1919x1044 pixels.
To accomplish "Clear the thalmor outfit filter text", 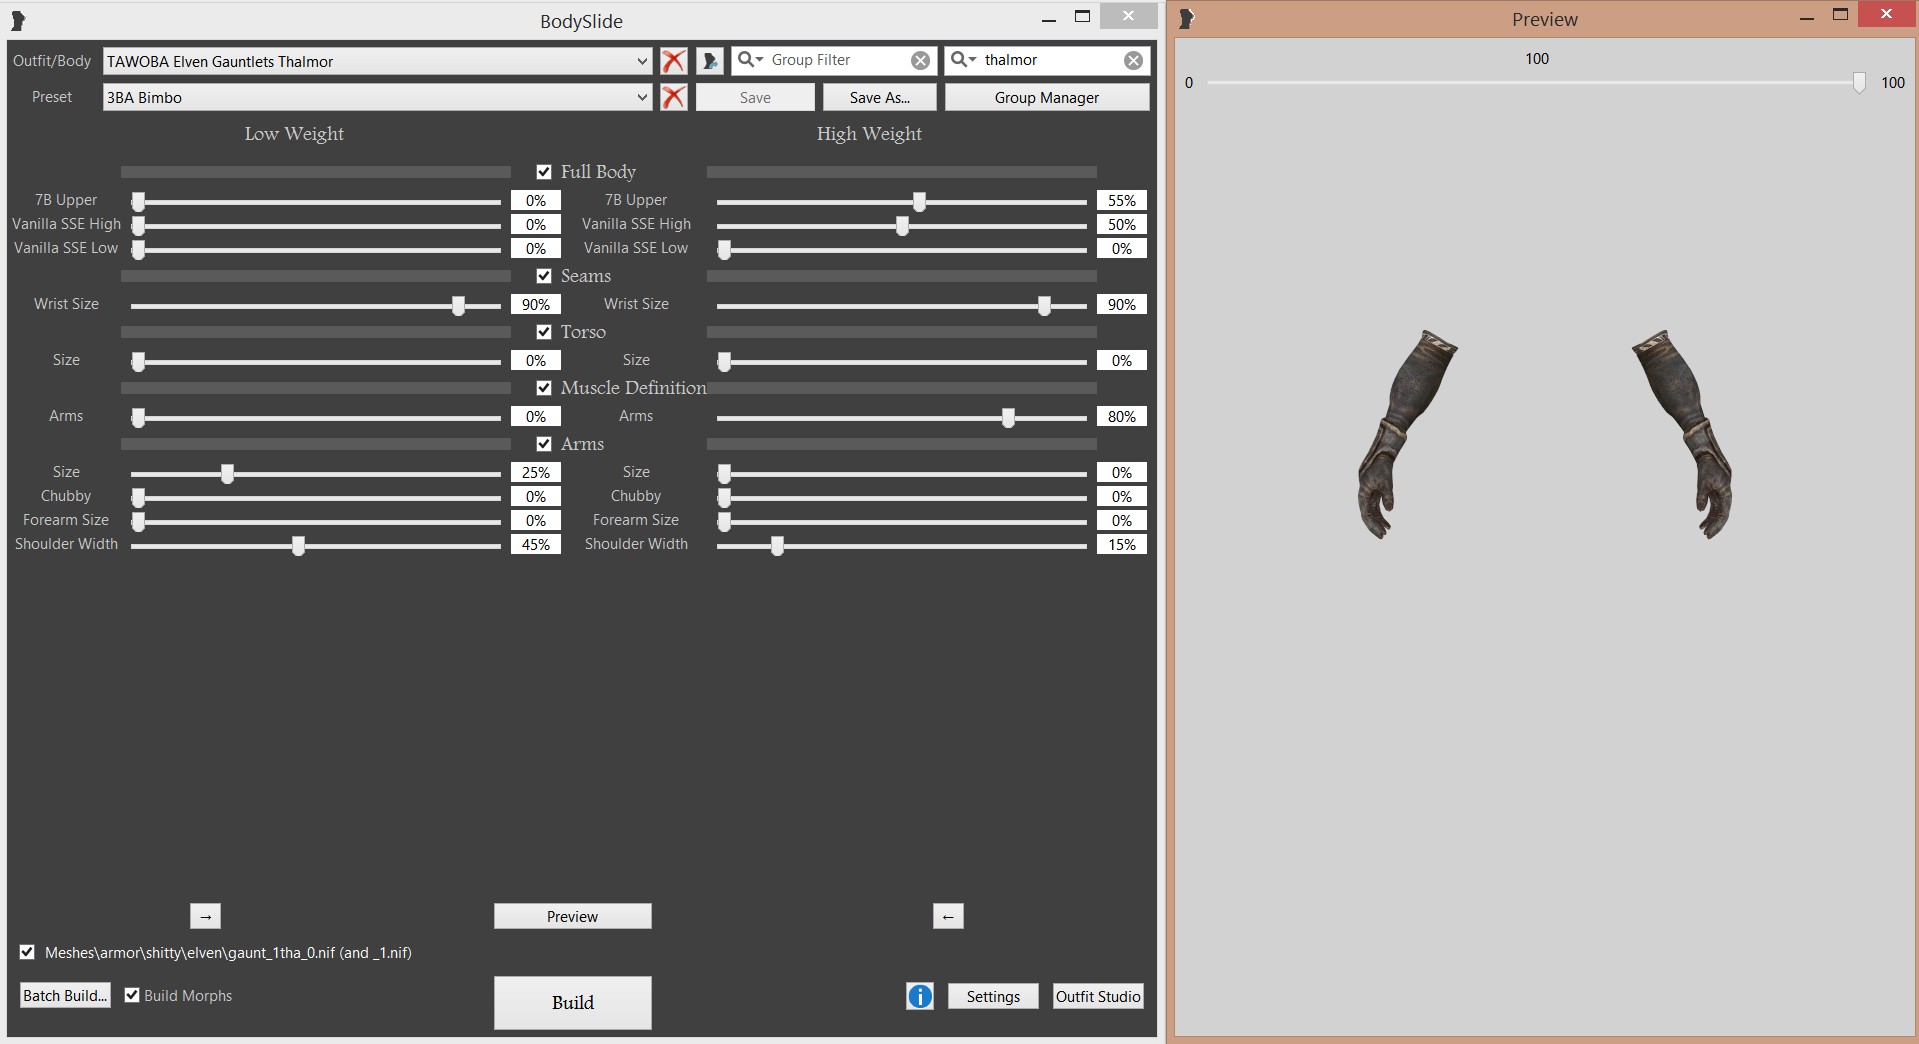I will click(1133, 61).
